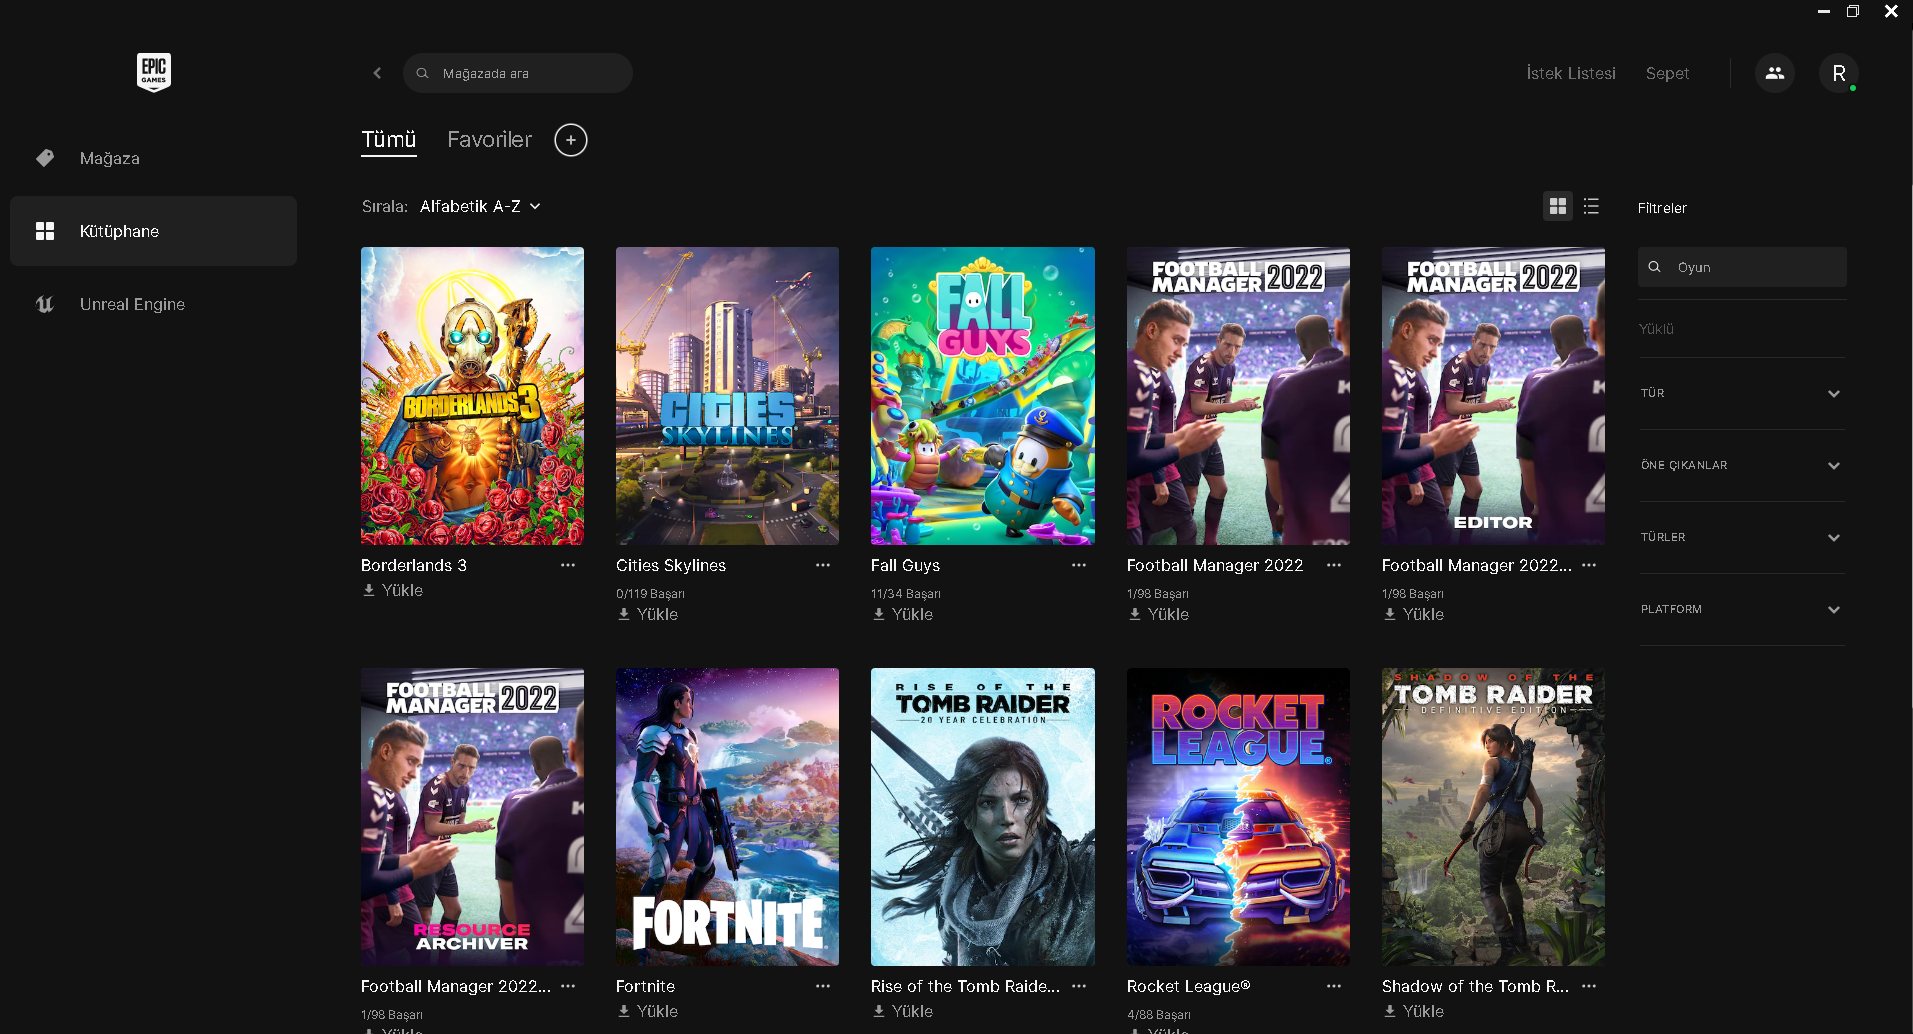Open the Alfabetik A-Z sort dropdown
This screenshot has height=1034, width=1913.
tap(480, 206)
